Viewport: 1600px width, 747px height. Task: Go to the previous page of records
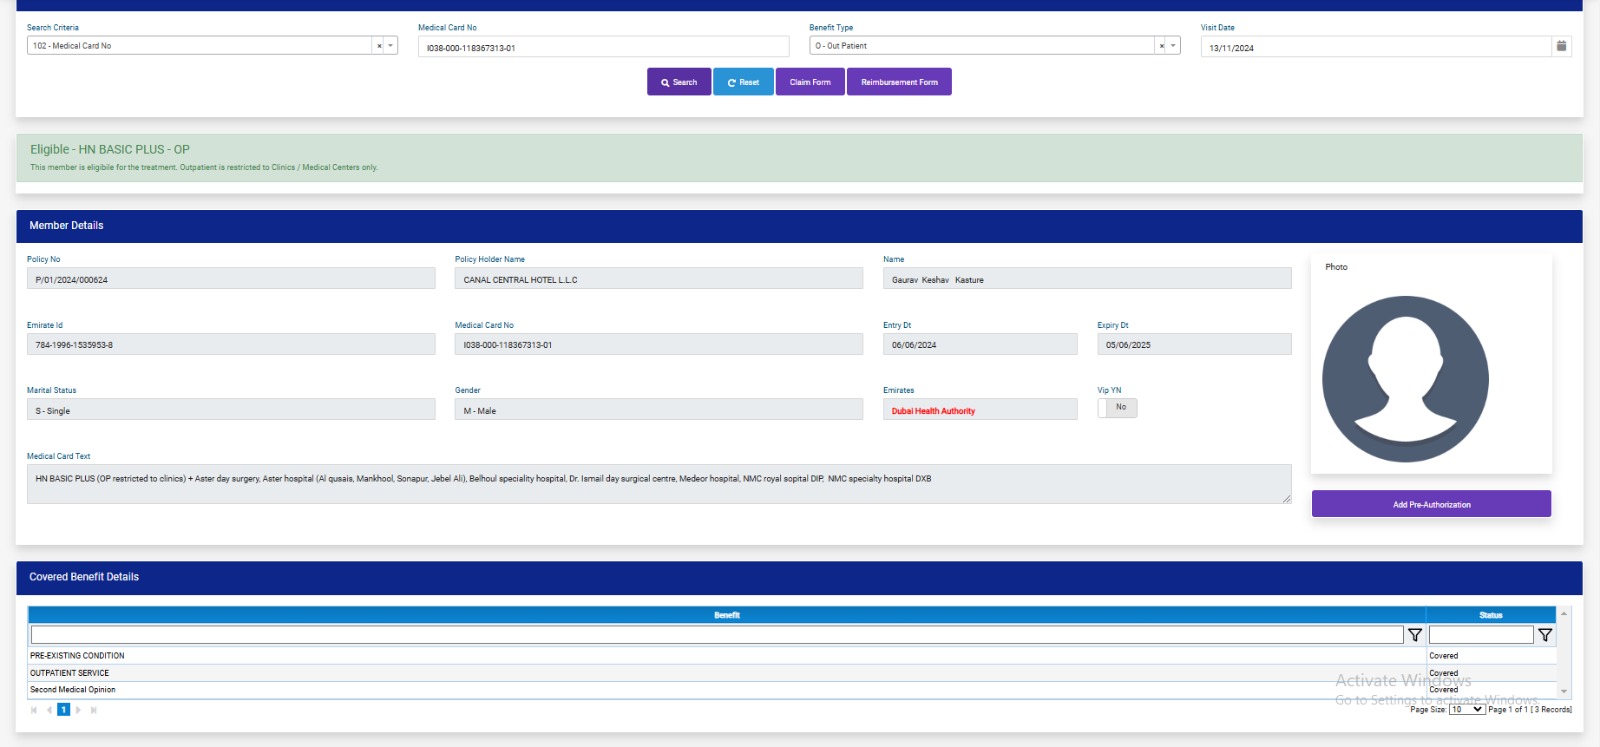tap(49, 710)
